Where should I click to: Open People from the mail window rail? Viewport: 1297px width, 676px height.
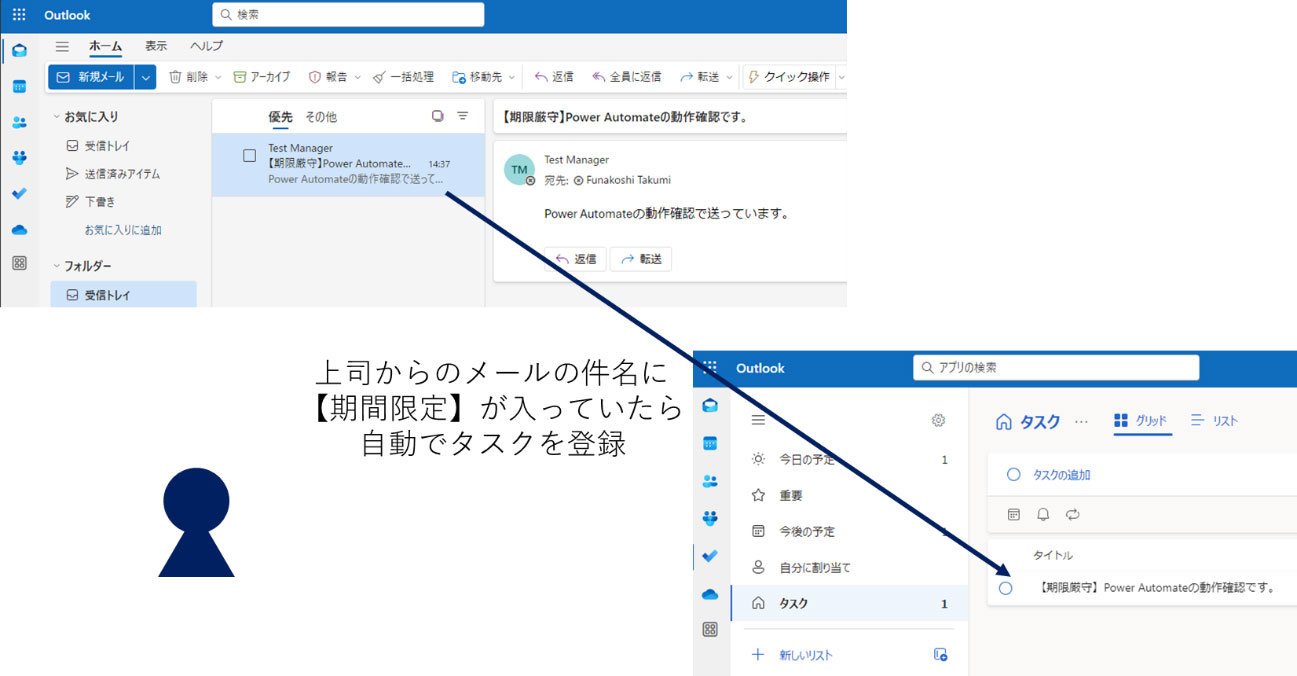tap(19, 122)
